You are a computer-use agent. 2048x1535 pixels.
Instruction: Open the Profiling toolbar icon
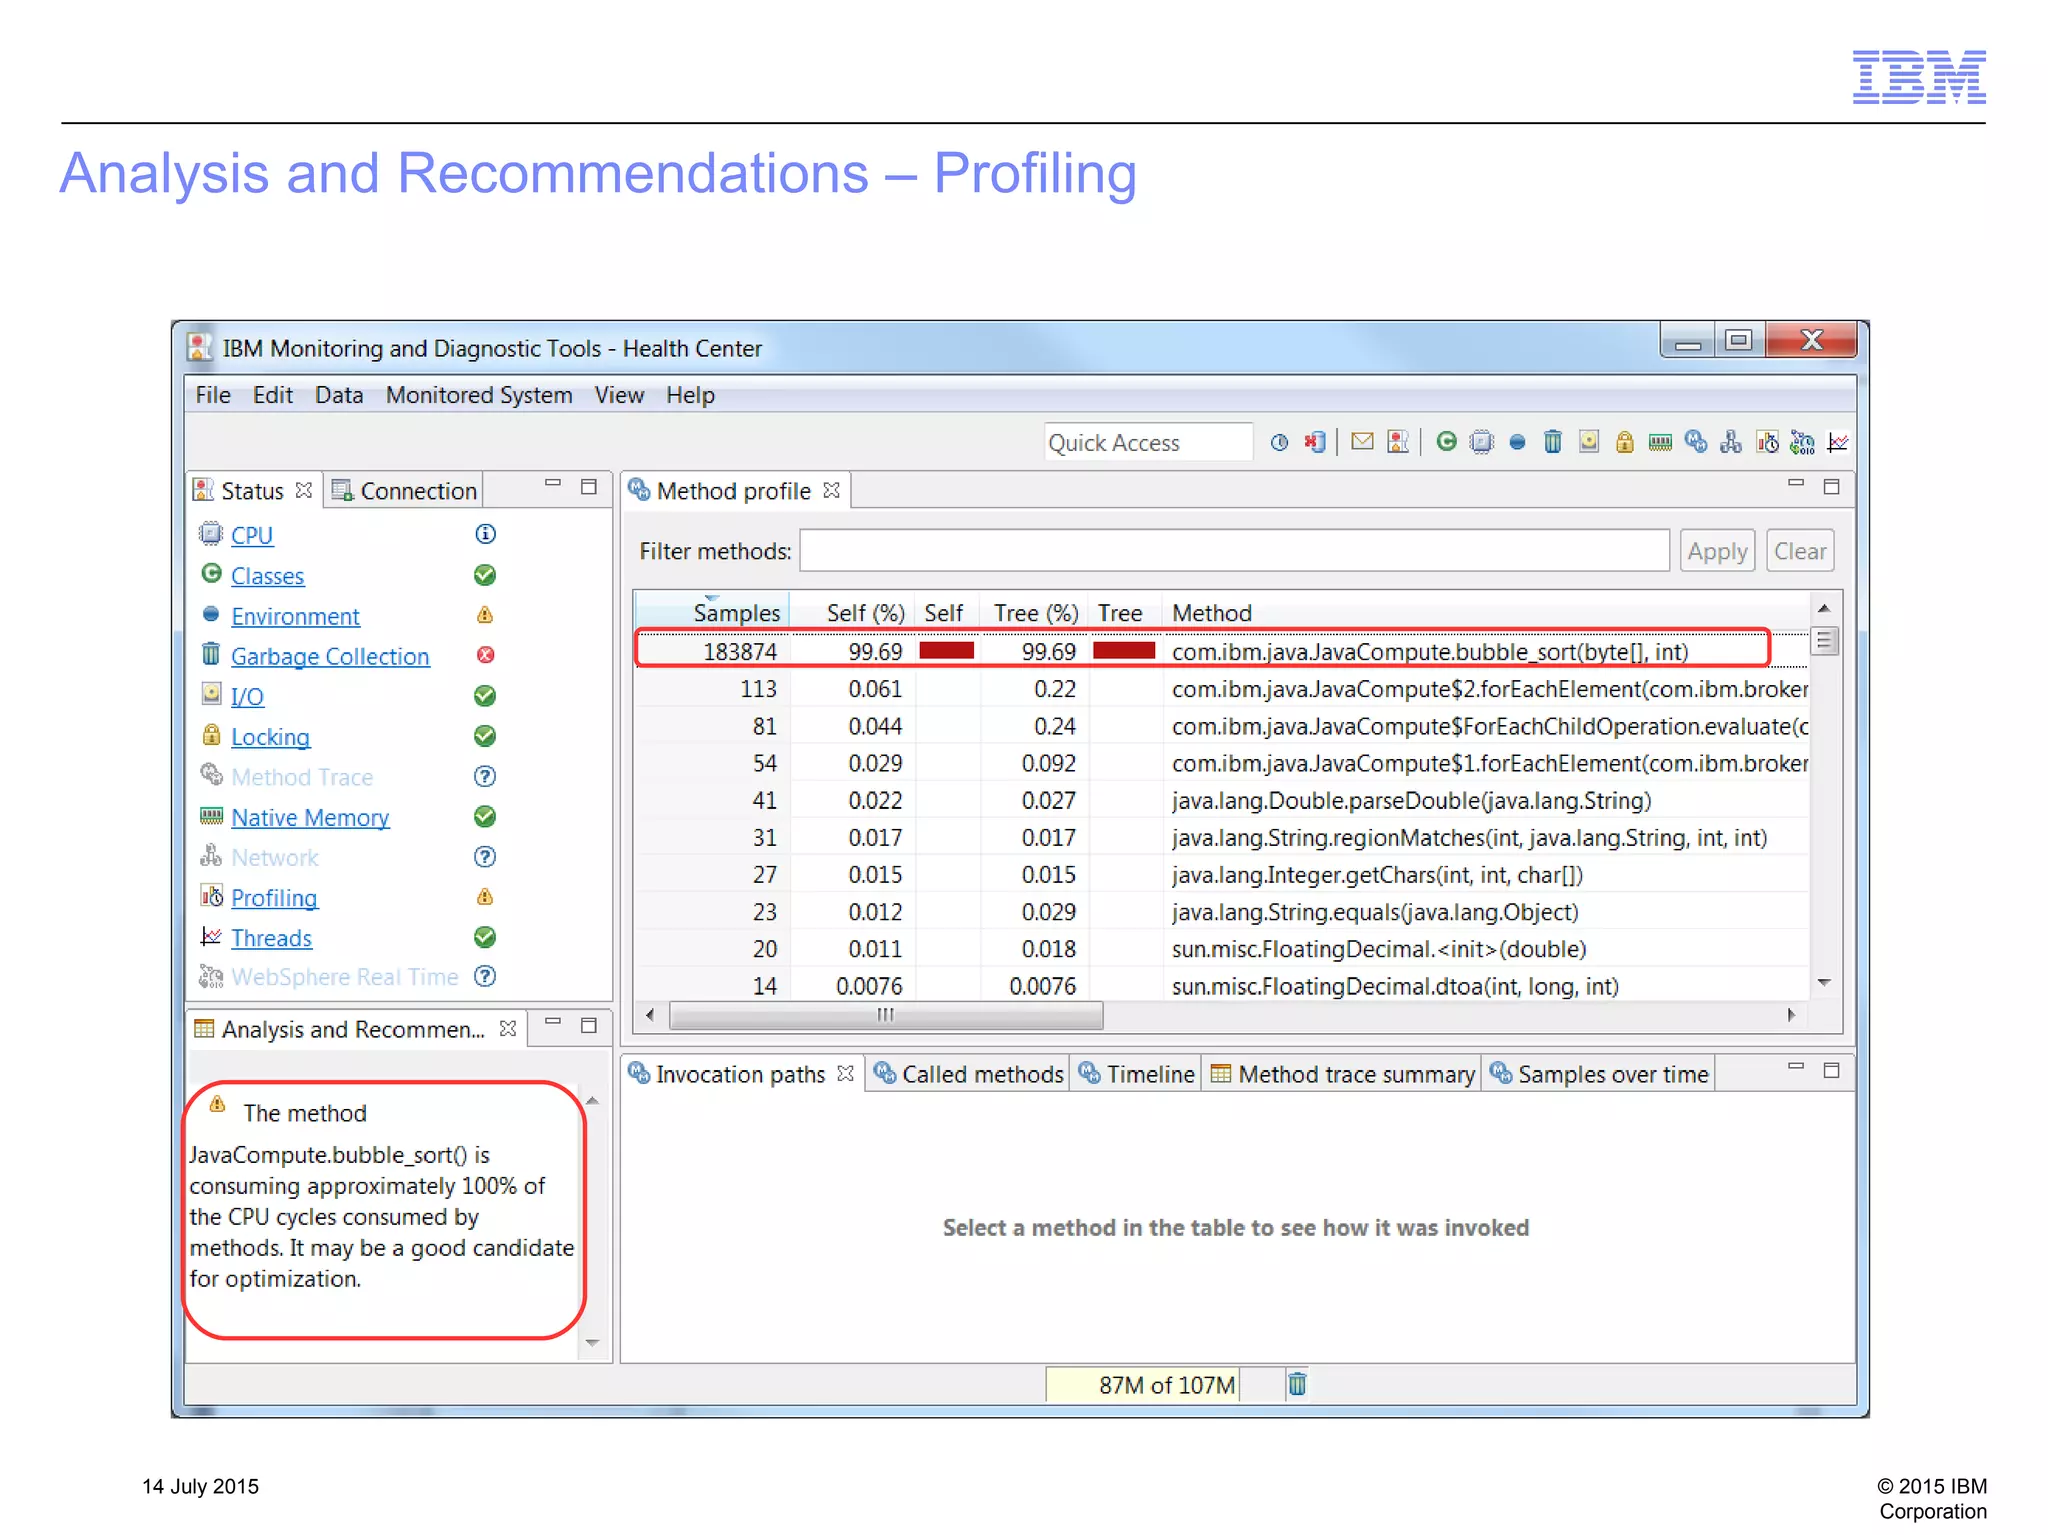(1768, 442)
